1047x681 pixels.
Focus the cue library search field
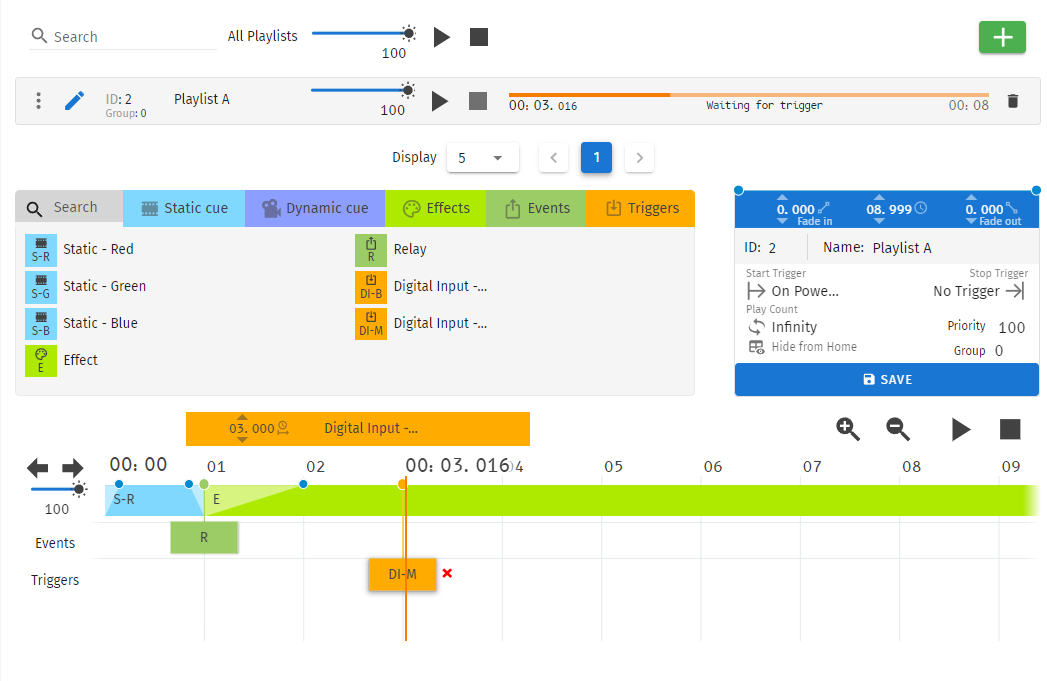69,208
